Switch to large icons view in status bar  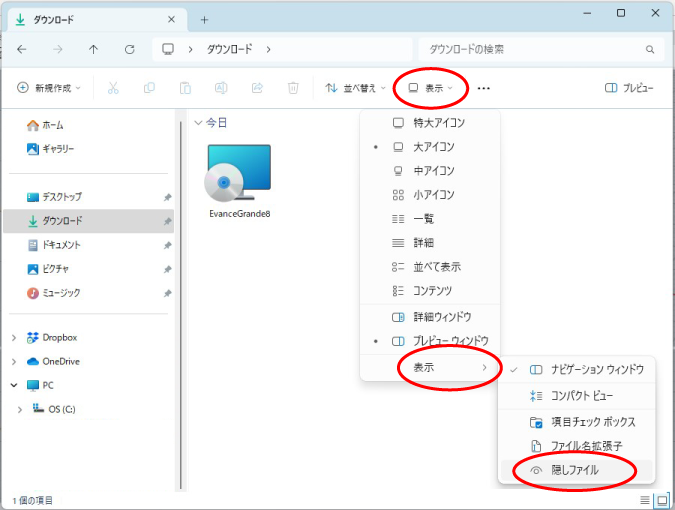coord(661,499)
